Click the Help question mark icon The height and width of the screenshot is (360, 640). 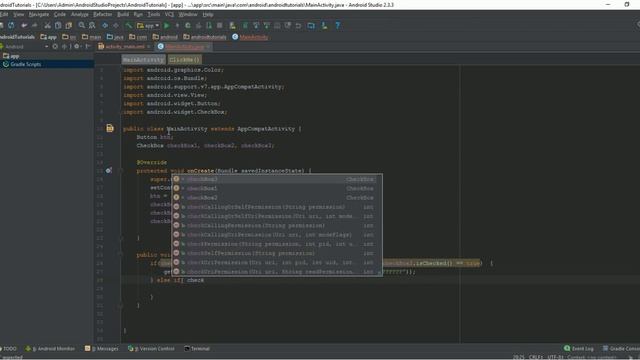point(338,25)
